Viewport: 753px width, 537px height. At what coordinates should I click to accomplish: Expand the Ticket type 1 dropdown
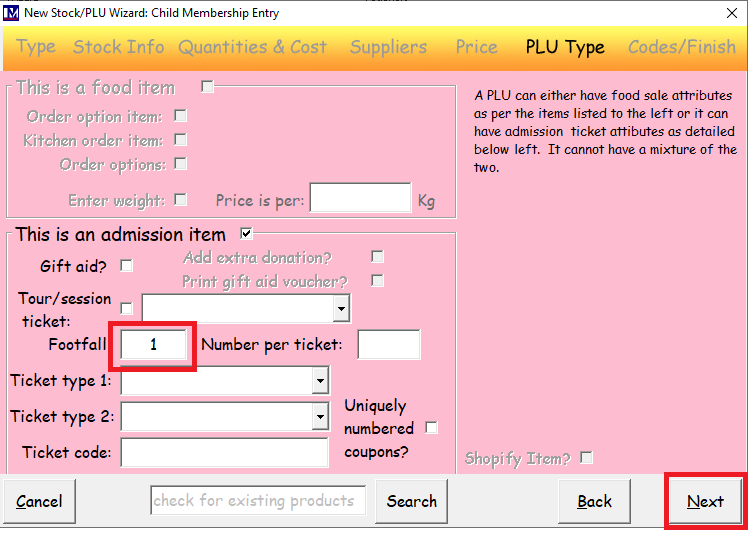[320, 380]
